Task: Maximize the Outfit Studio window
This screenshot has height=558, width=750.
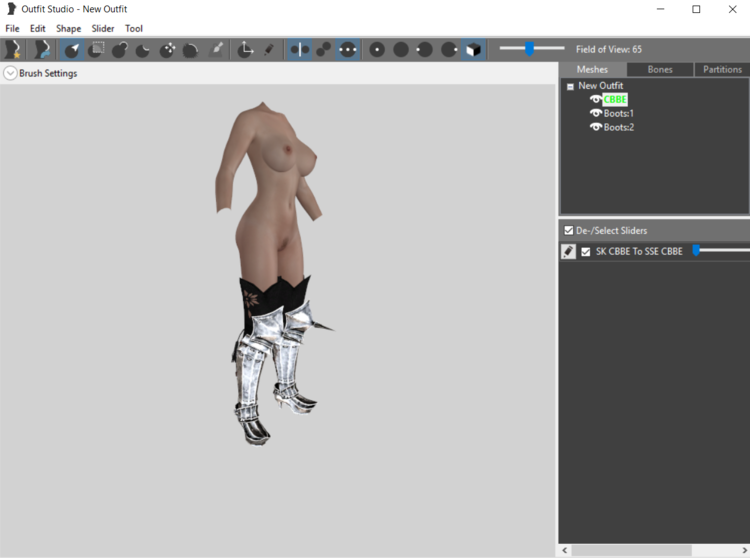Action: (x=696, y=9)
